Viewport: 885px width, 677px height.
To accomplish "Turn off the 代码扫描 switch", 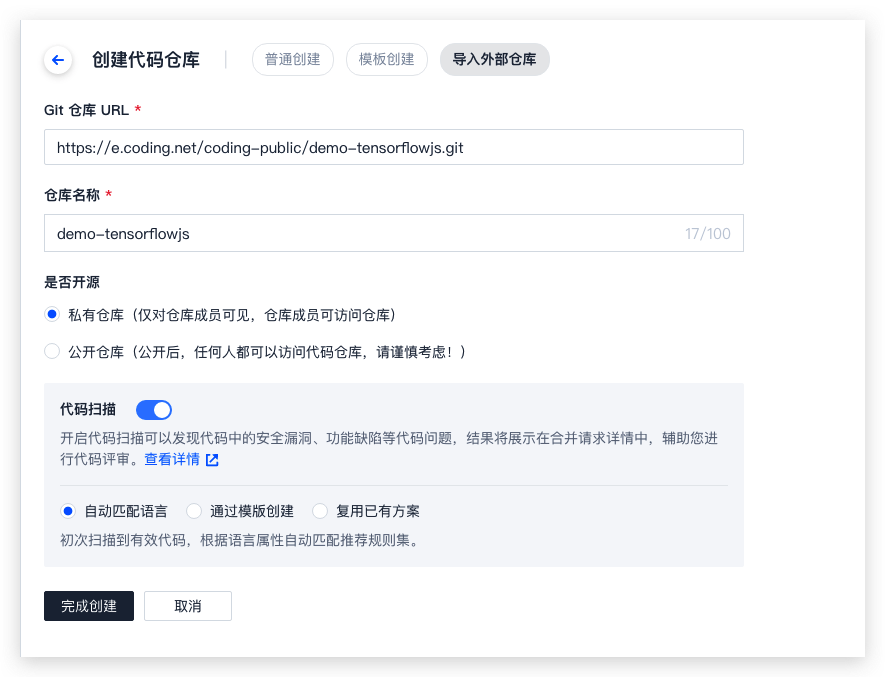I will click(x=154, y=410).
